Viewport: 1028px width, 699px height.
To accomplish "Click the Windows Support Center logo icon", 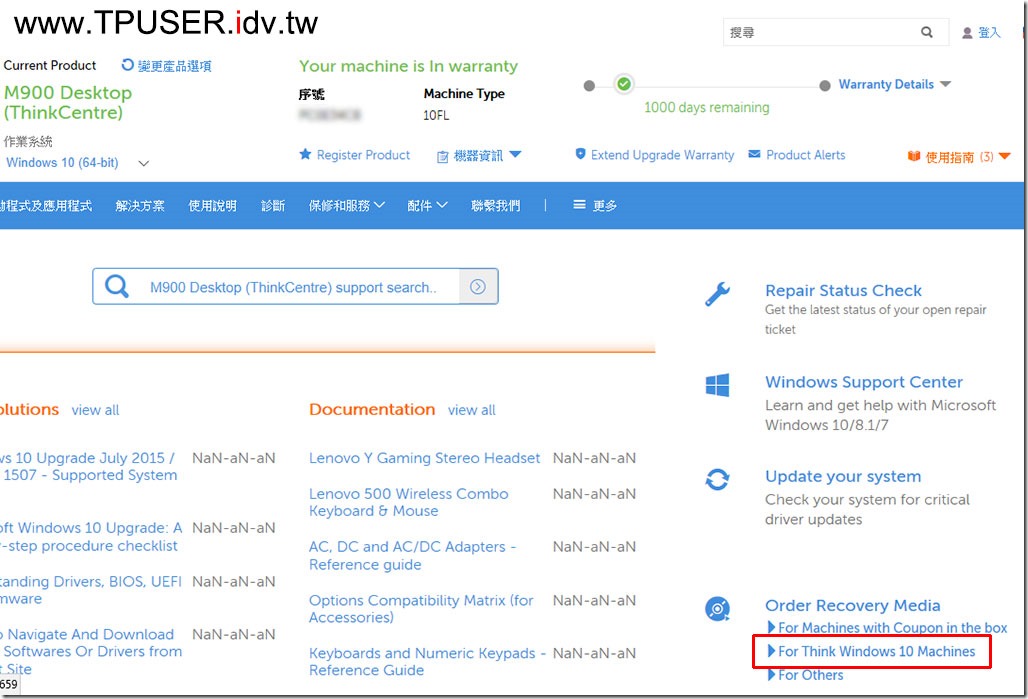I will 717,385.
